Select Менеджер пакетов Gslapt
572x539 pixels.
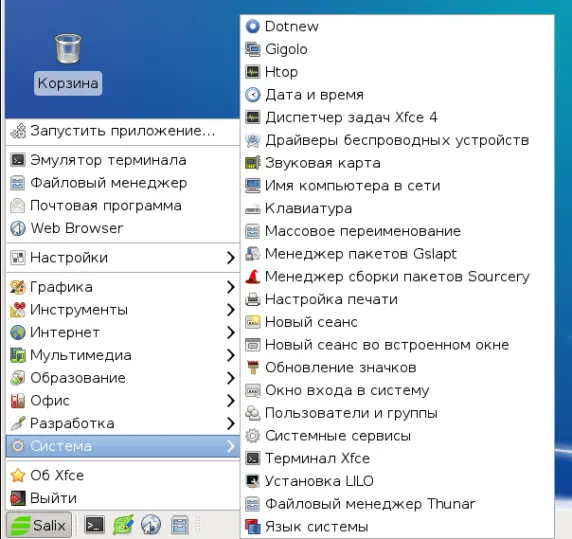pyautogui.click(x=397, y=254)
